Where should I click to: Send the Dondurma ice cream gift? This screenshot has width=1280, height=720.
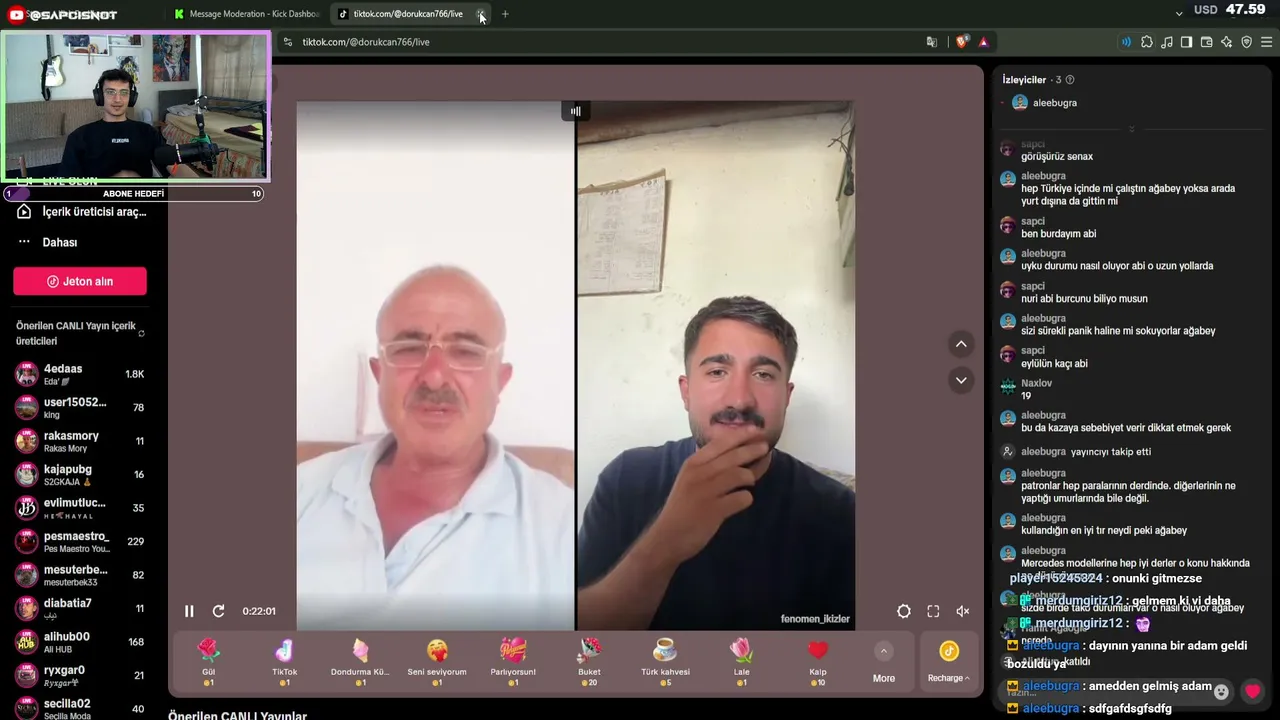point(360,662)
